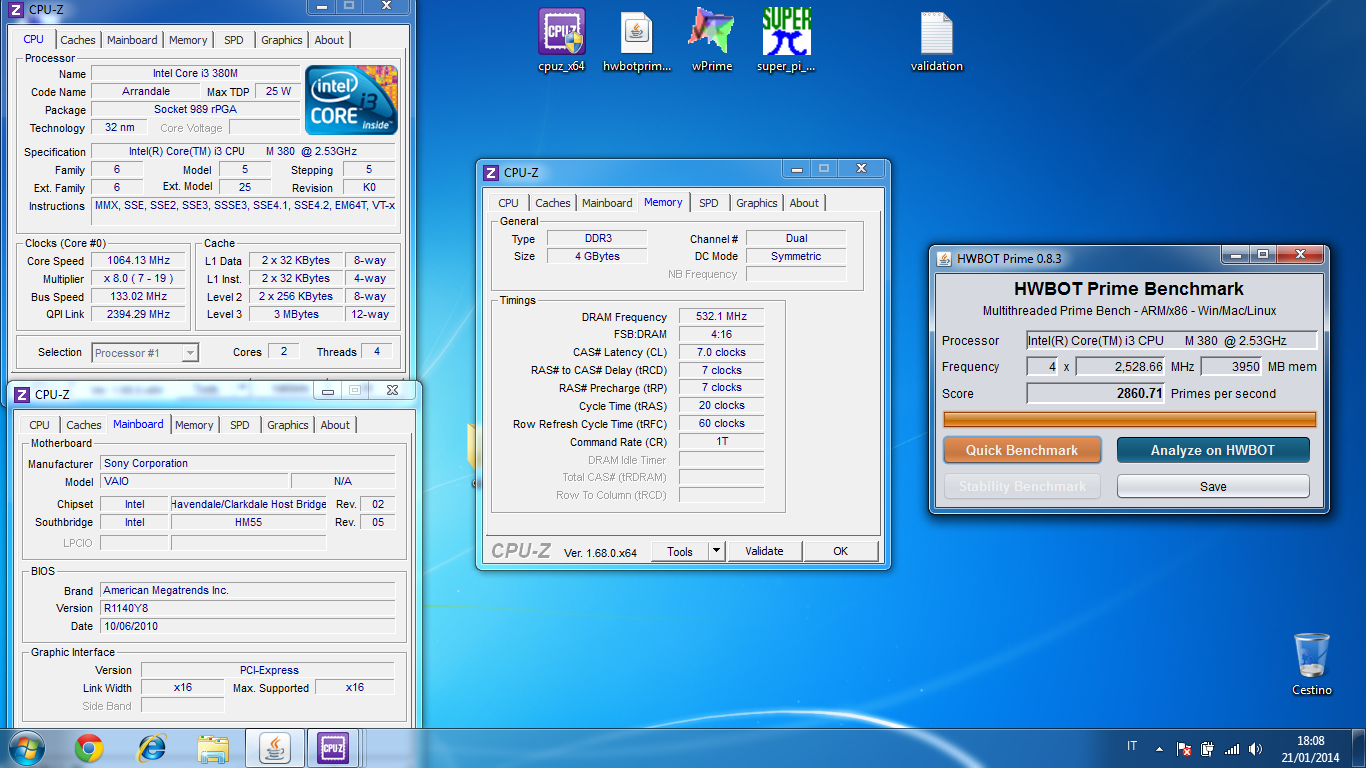This screenshot has width=1366, height=768.
Task: Open the hwbotprime desktop file icon
Action: 637,41
